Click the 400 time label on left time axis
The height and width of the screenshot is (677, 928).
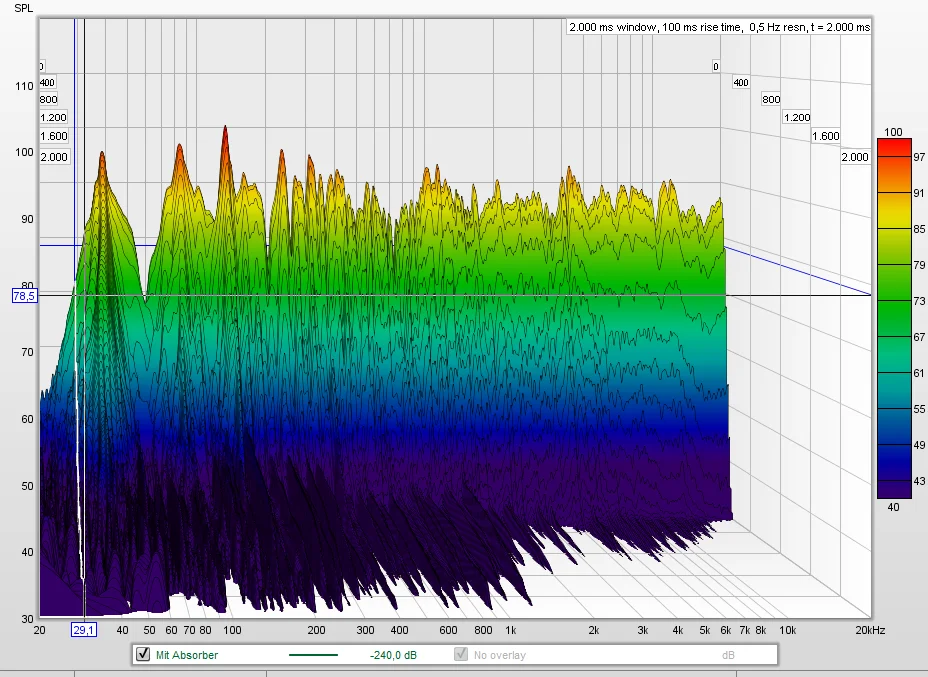pos(47,83)
